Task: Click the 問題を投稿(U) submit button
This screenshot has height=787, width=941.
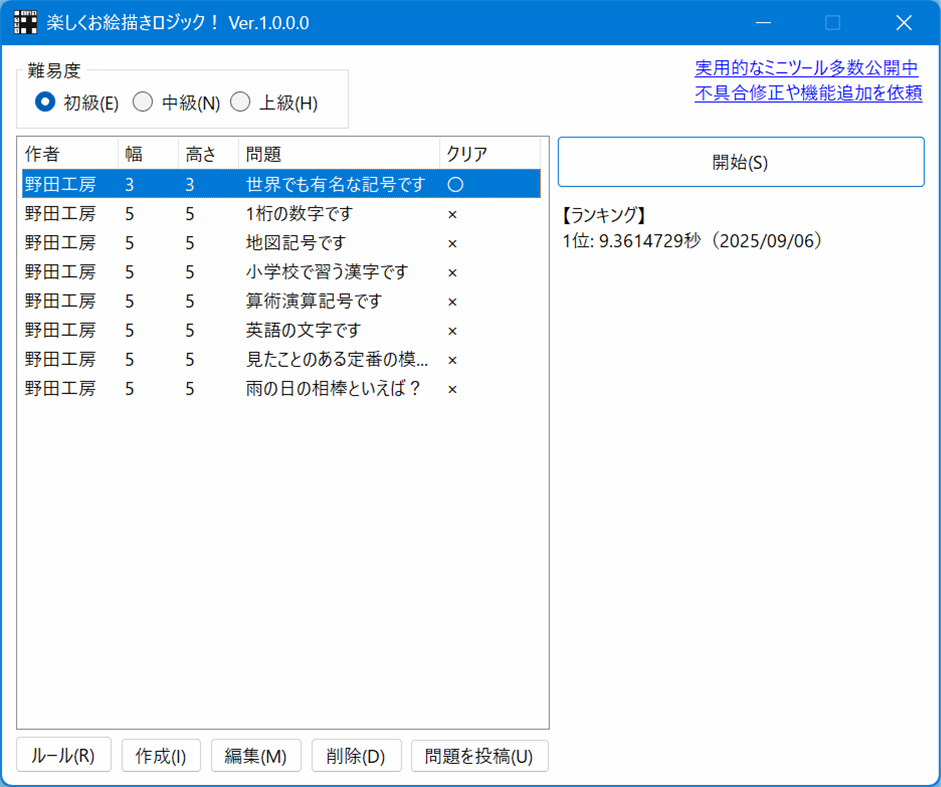Action: (480, 755)
